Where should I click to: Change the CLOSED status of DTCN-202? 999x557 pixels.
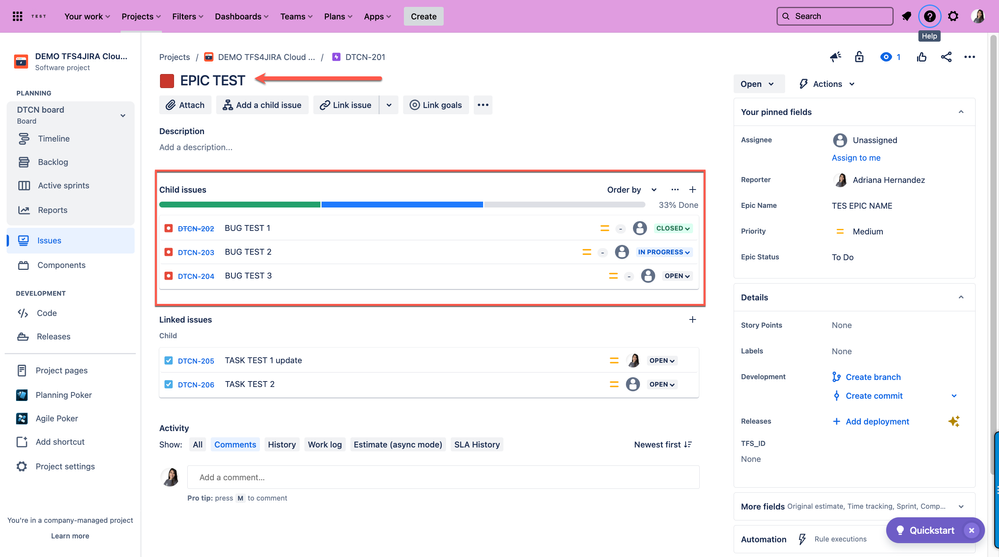click(673, 228)
